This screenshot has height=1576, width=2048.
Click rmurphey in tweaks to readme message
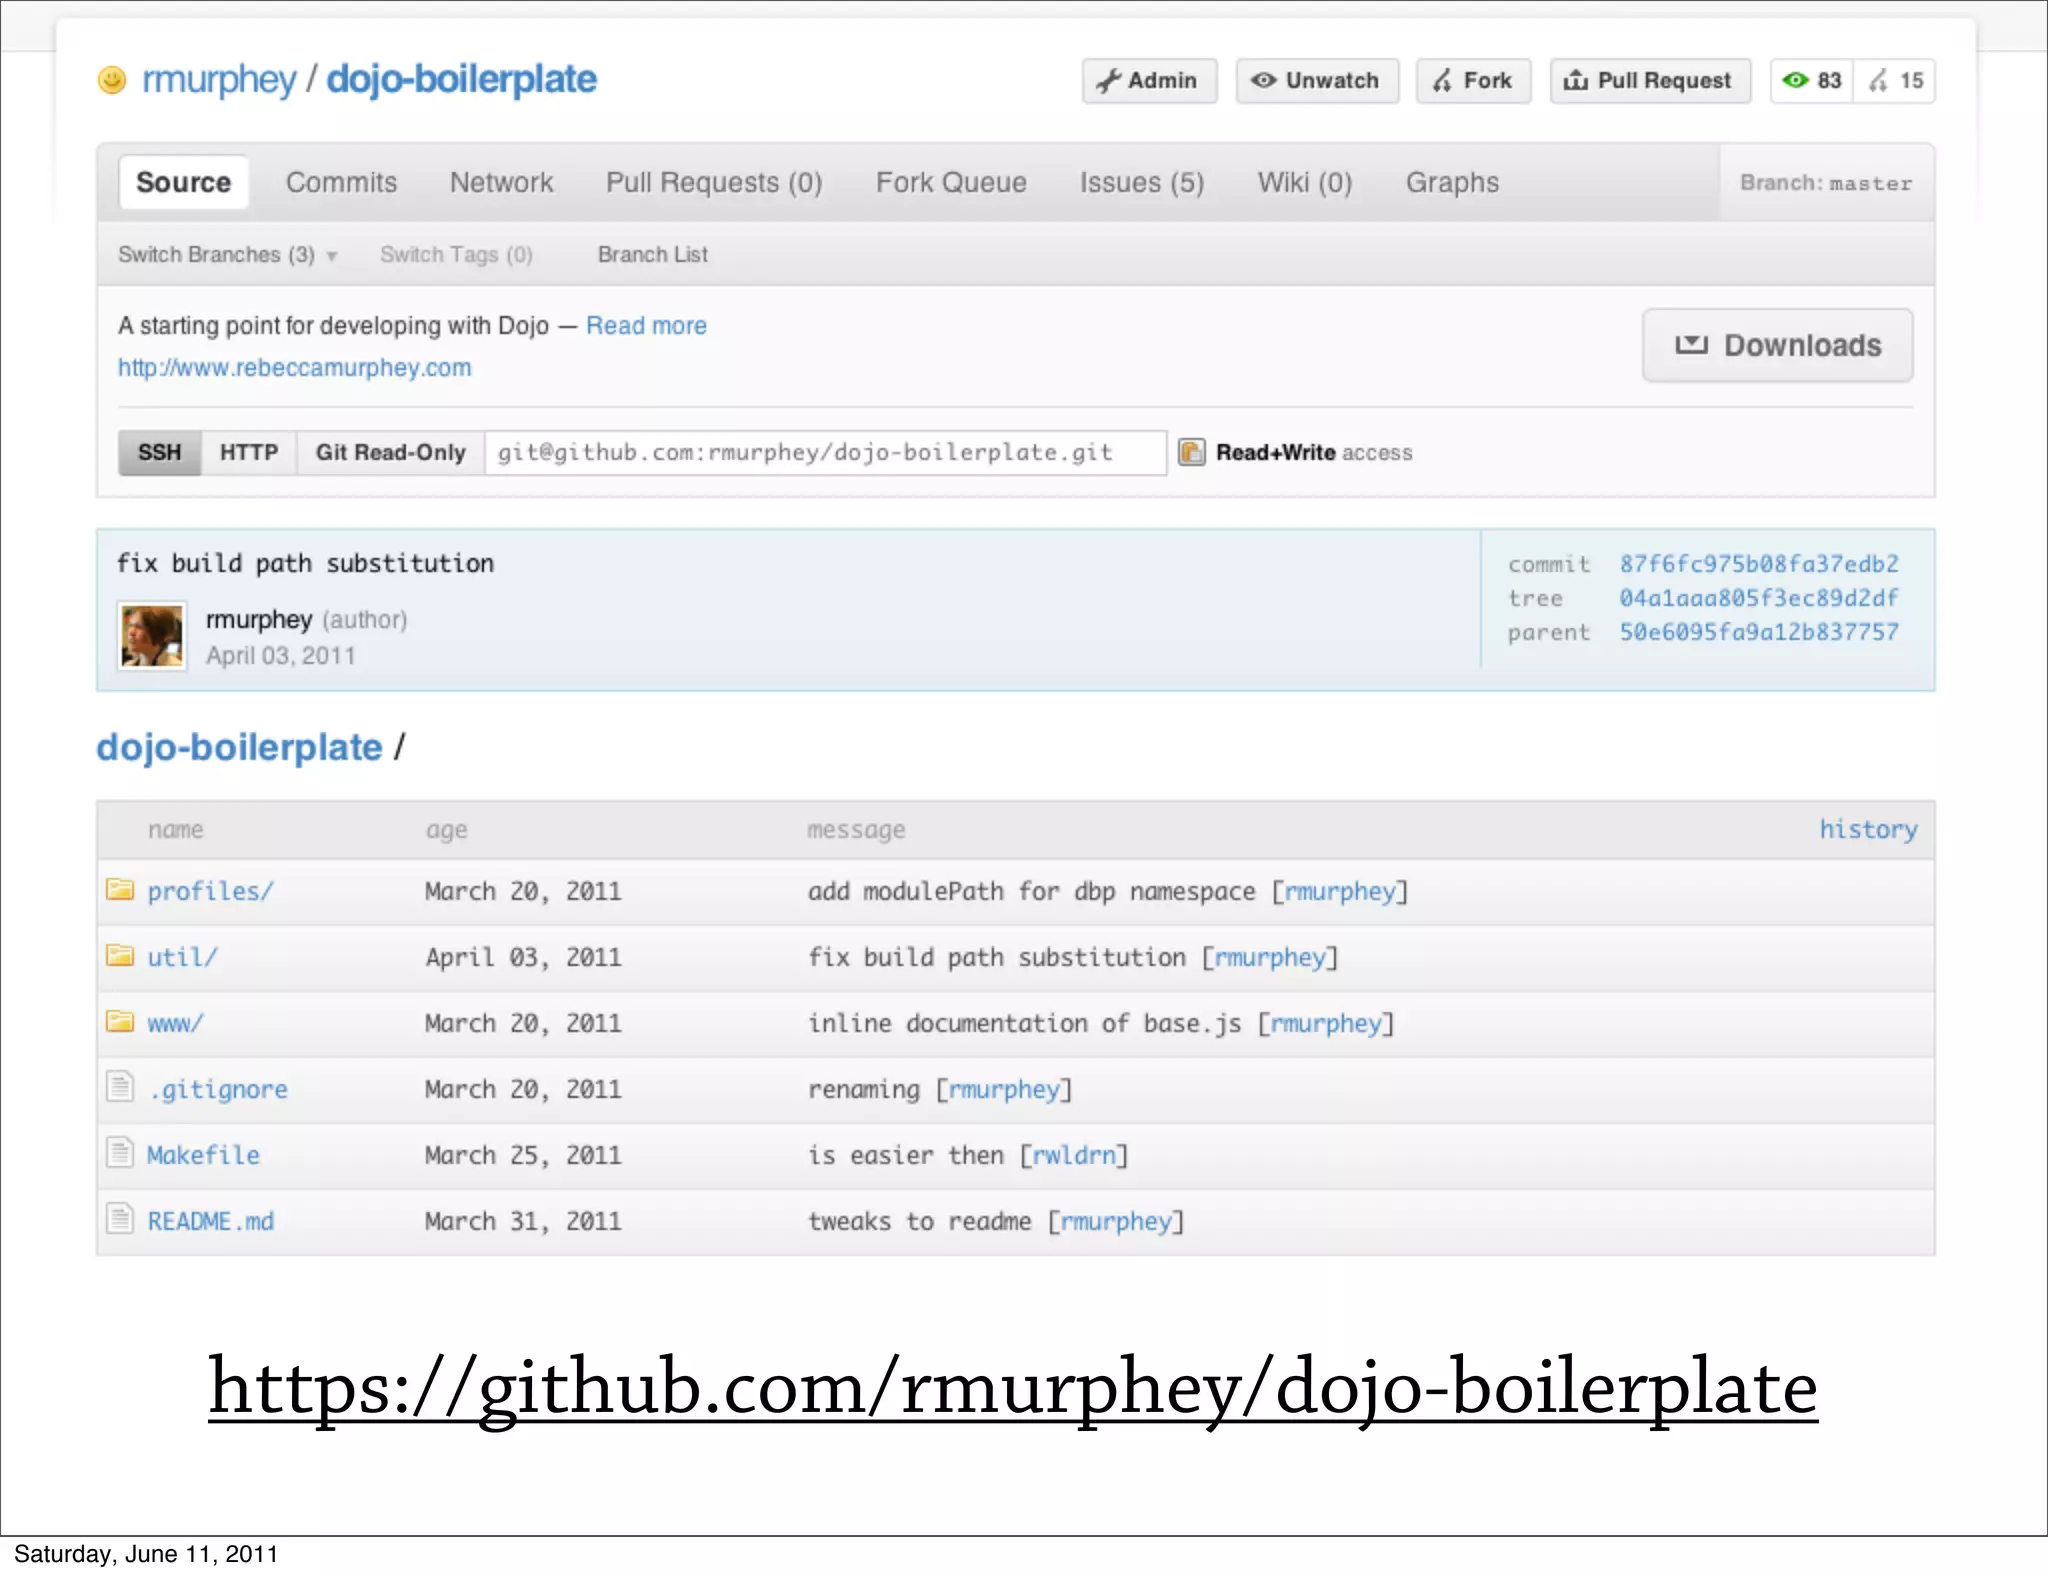(x=1116, y=1222)
